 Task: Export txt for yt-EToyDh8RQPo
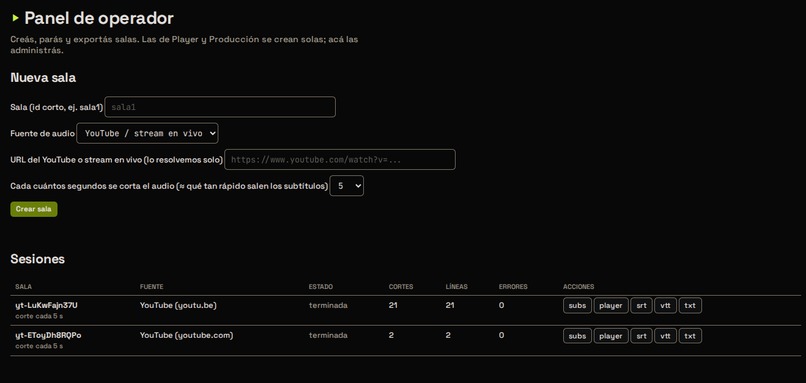[690, 336]
